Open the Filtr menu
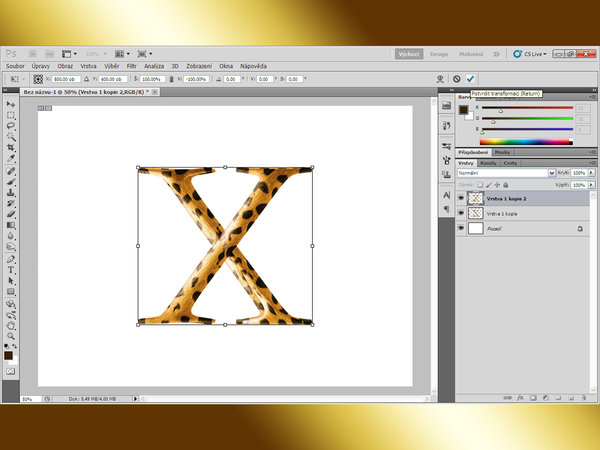This screenshot has height=450, width=600. tap(131, 65)
